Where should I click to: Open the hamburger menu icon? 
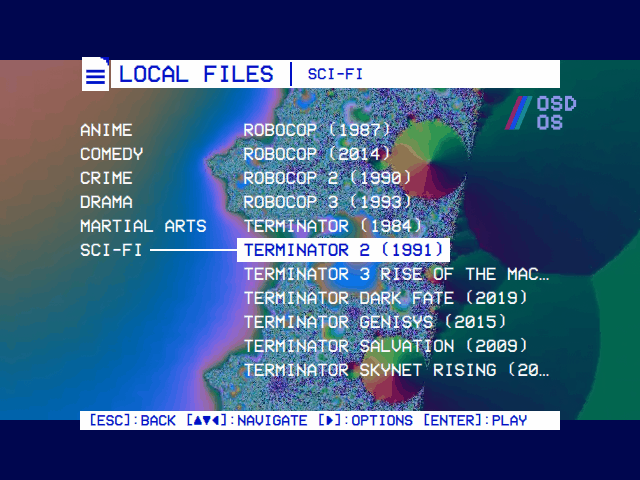tap(96, 75)
